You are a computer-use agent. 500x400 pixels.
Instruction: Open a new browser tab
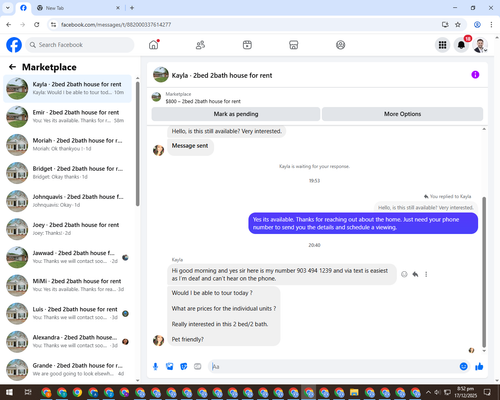tap(132, 8)
